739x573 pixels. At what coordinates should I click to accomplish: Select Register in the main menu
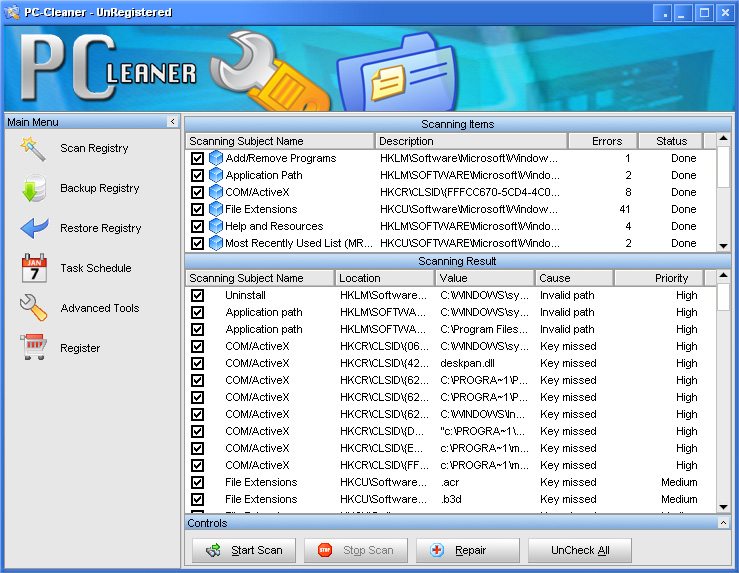point(80,348)
